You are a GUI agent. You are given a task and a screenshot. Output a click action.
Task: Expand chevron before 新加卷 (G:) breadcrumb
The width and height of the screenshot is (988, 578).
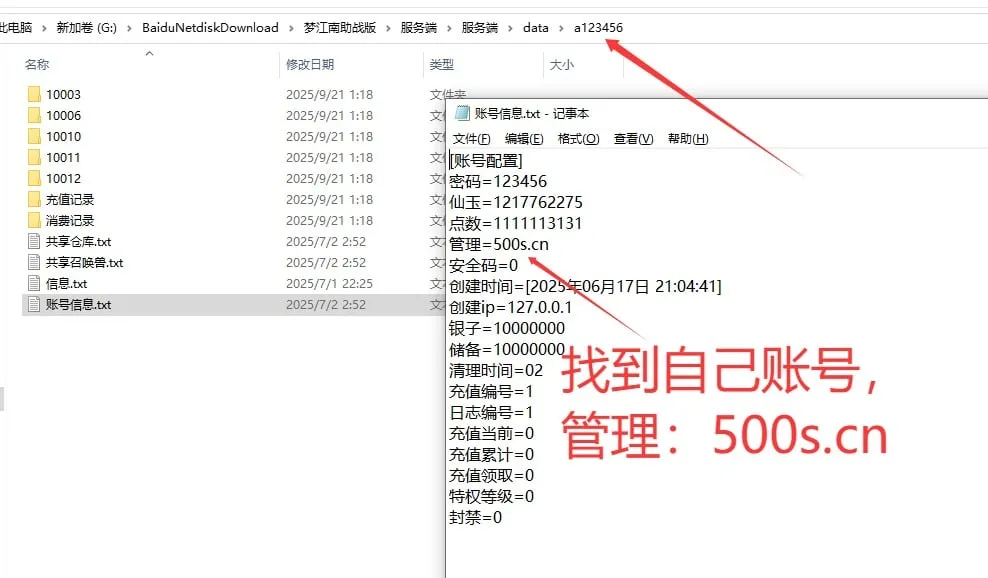(44, 28)
